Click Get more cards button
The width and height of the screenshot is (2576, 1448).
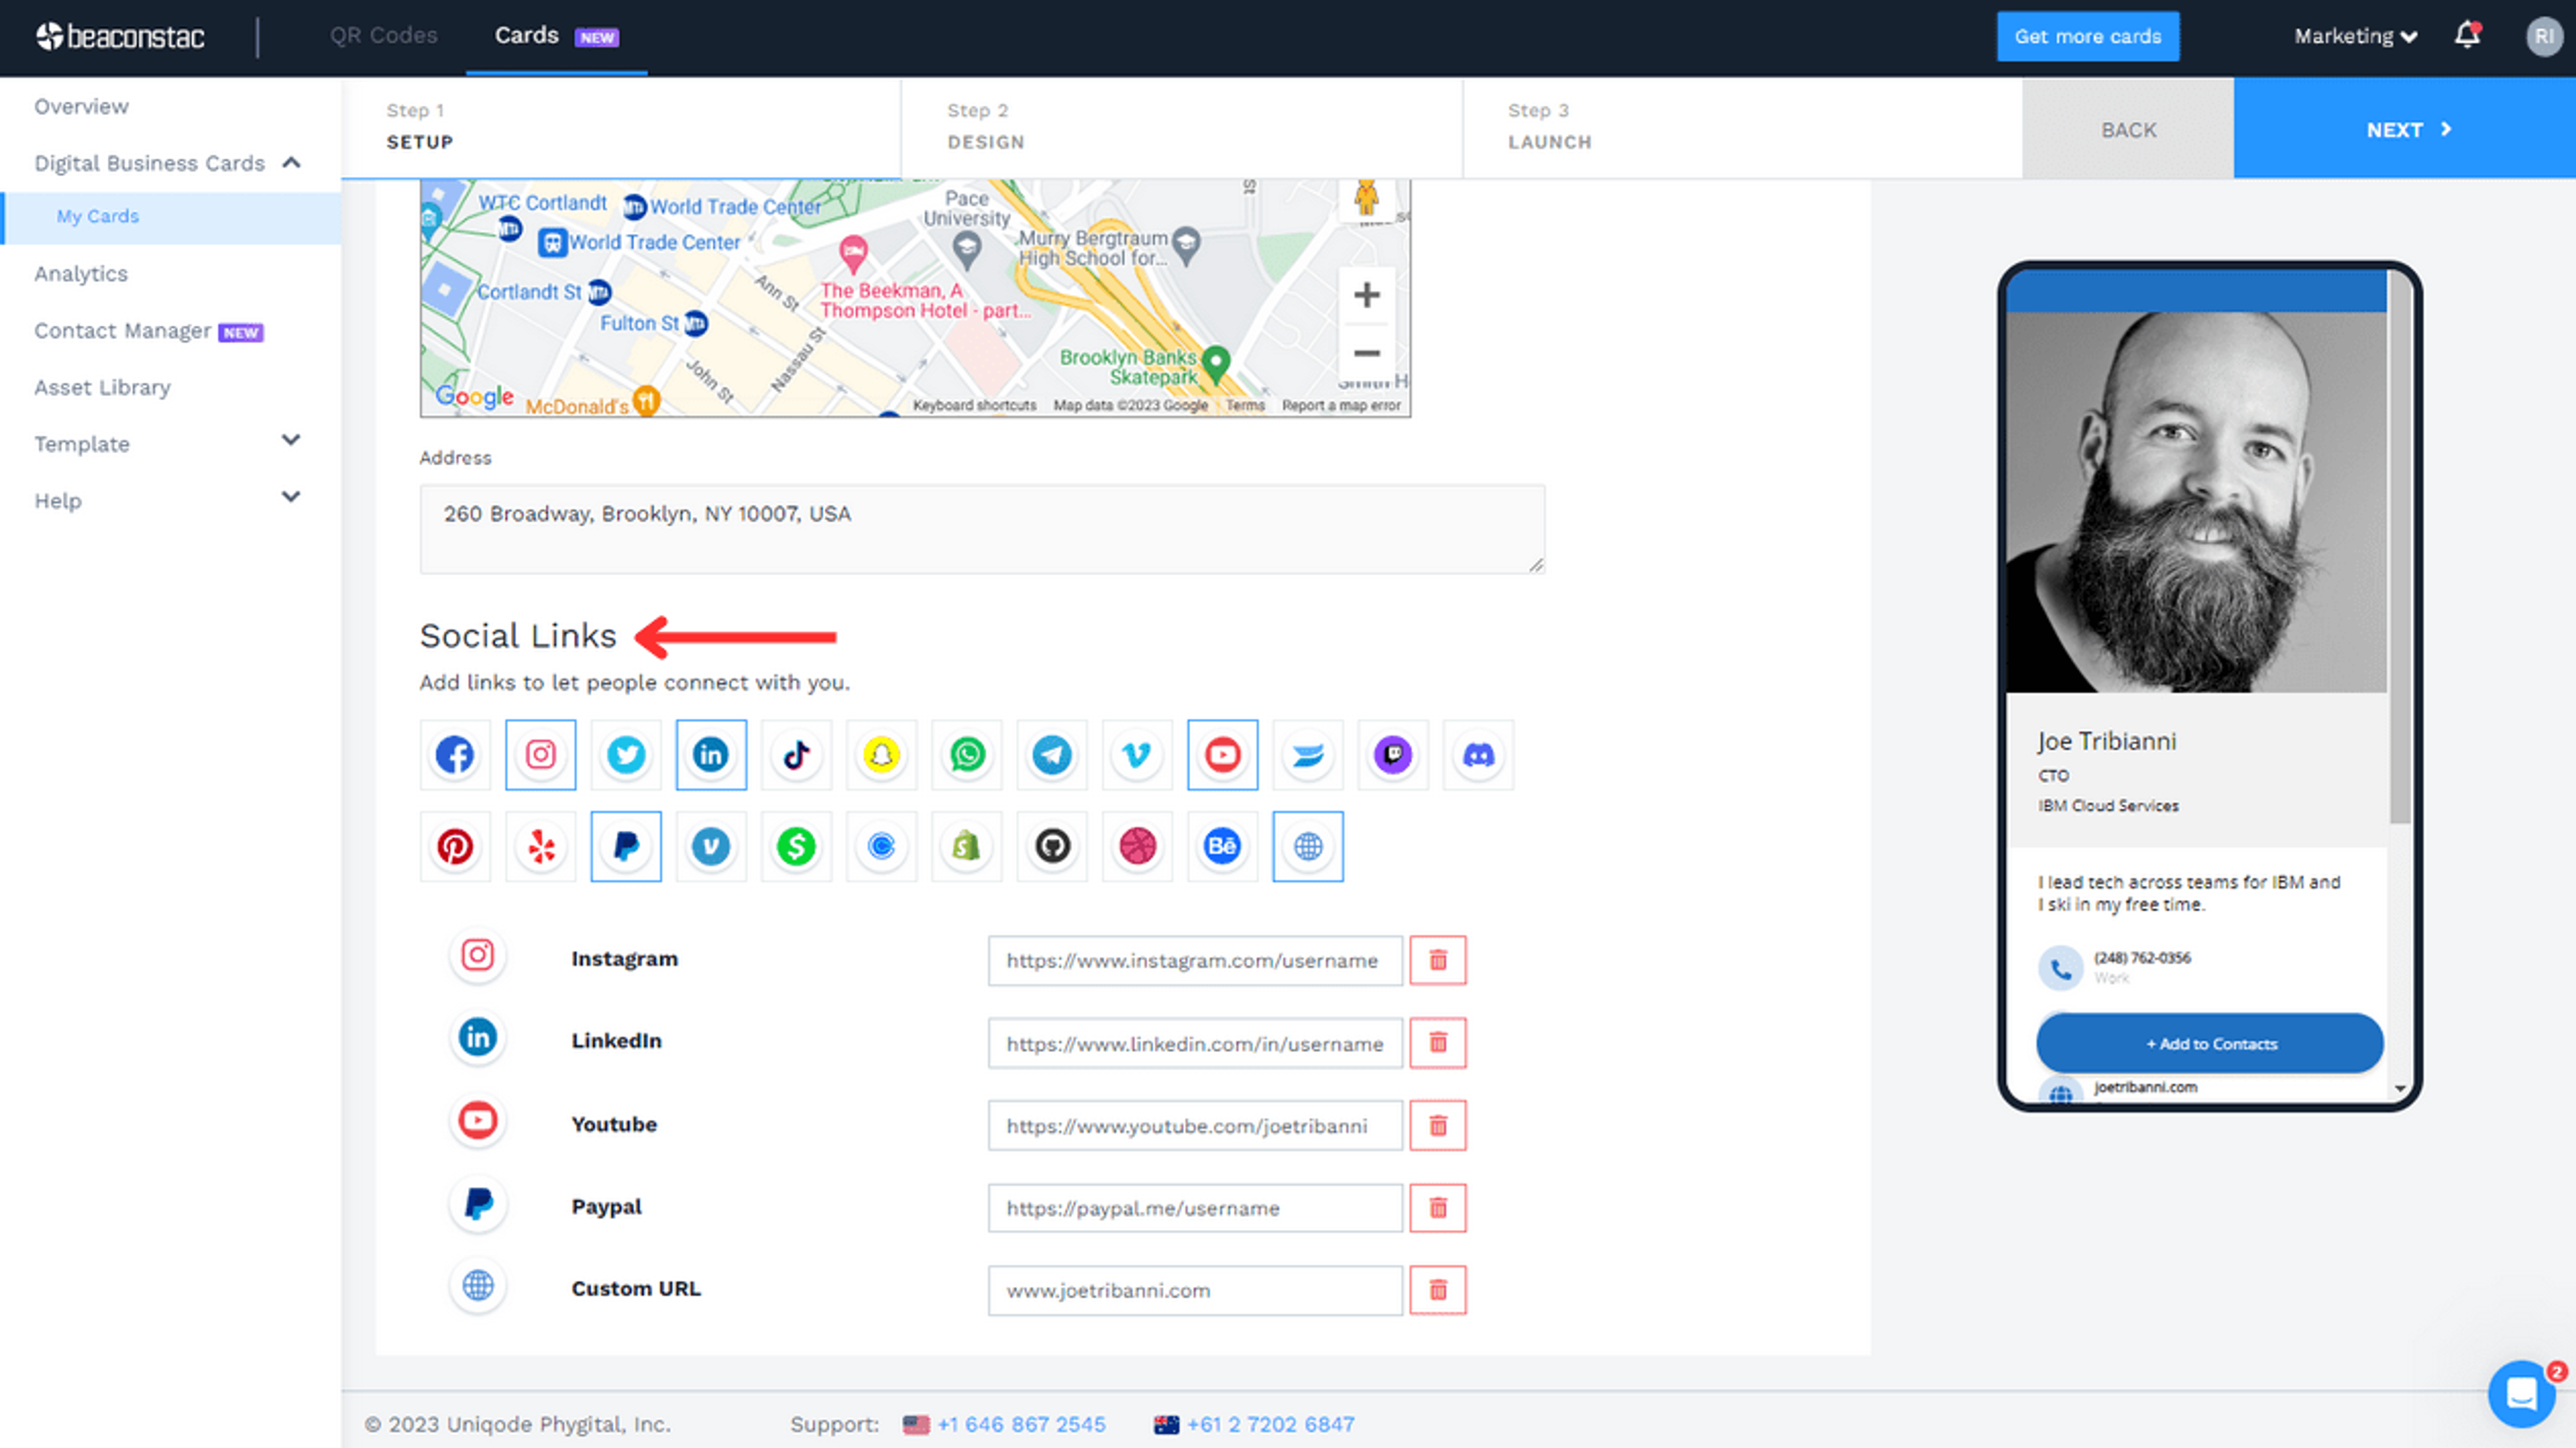click(2087, 37)
